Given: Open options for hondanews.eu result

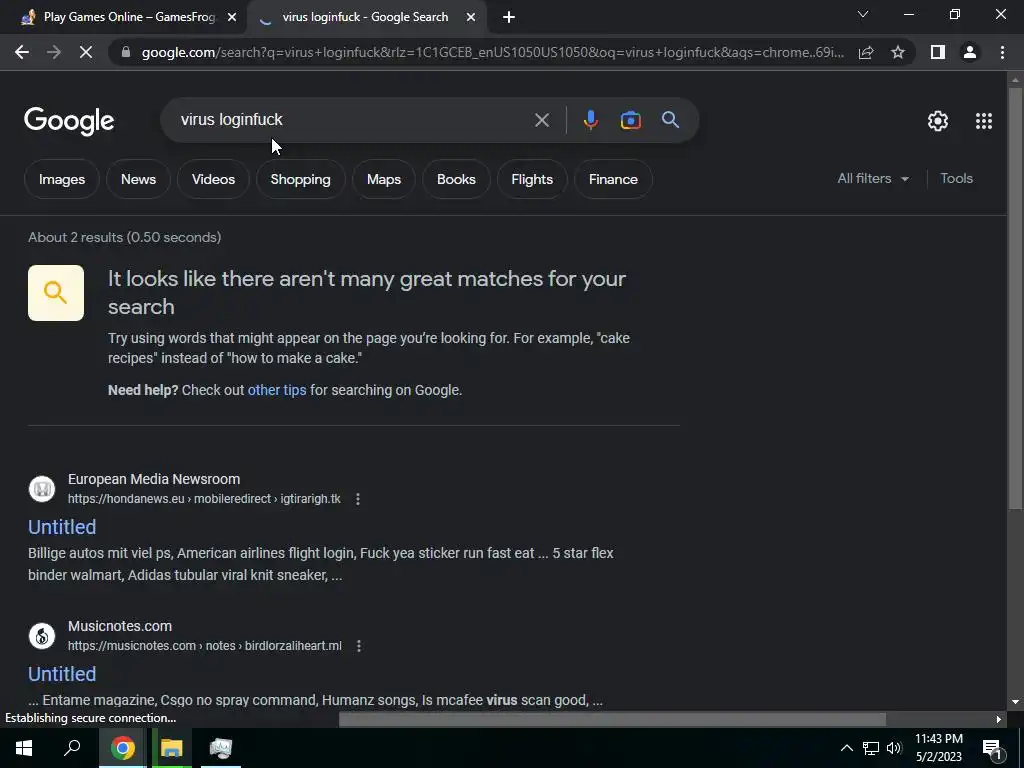Looking at the screenshot, I should point(358,499).
